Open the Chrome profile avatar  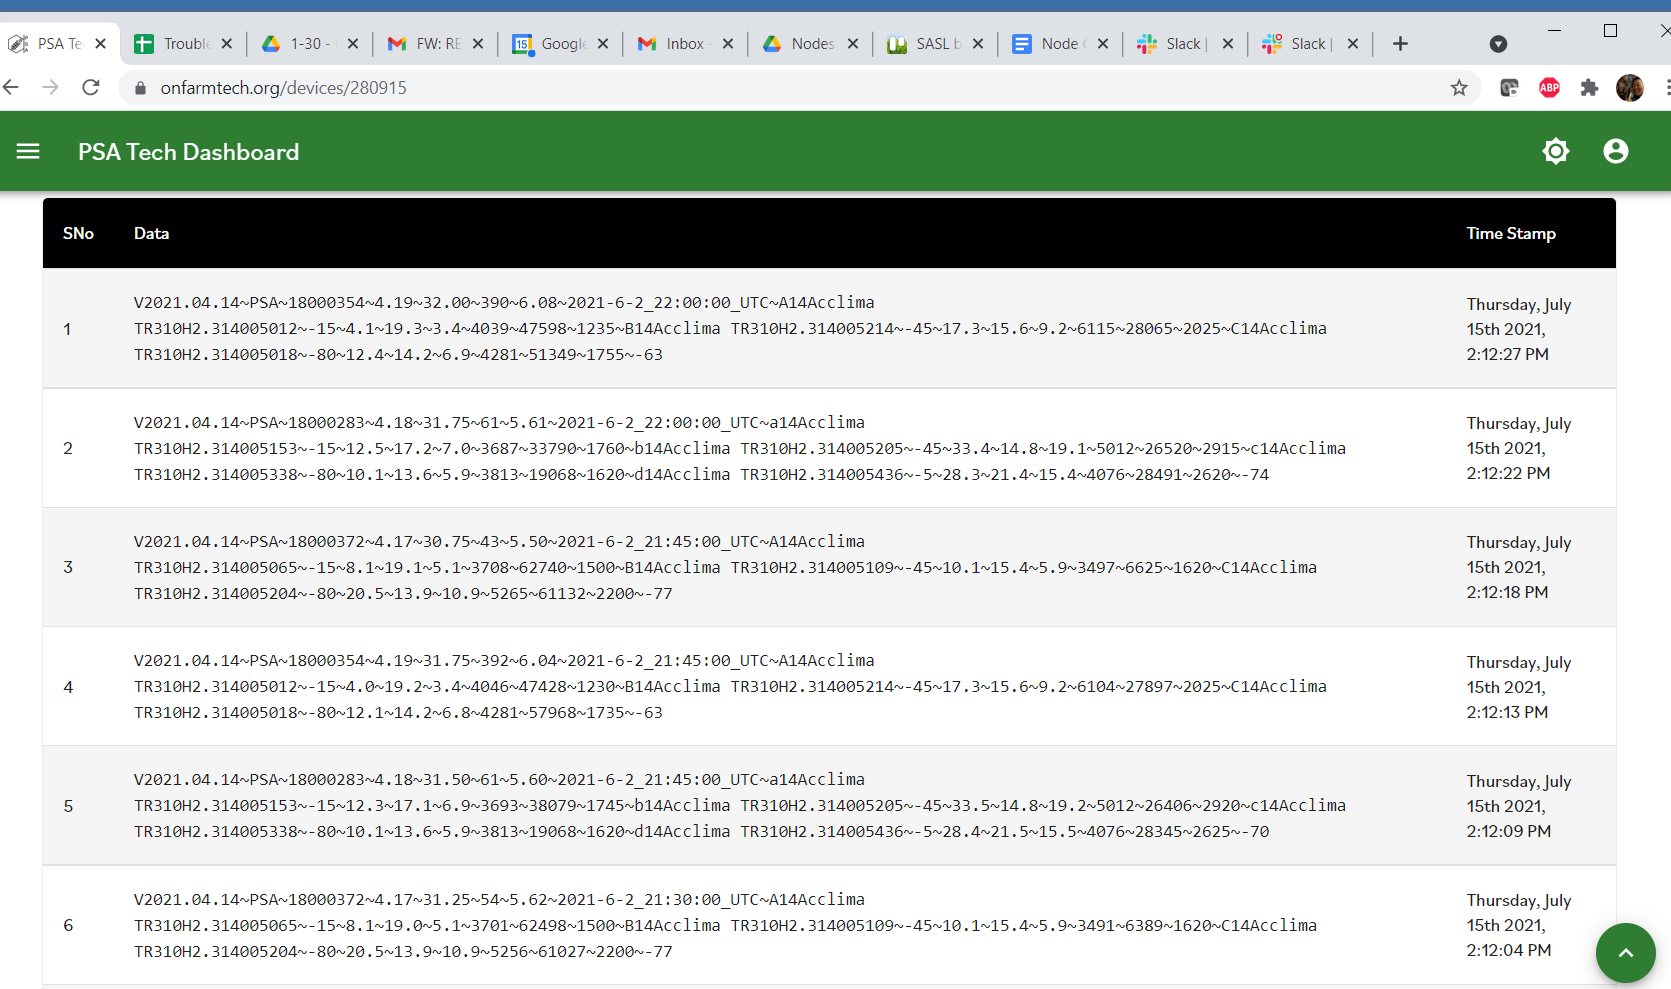point(1629,88)
